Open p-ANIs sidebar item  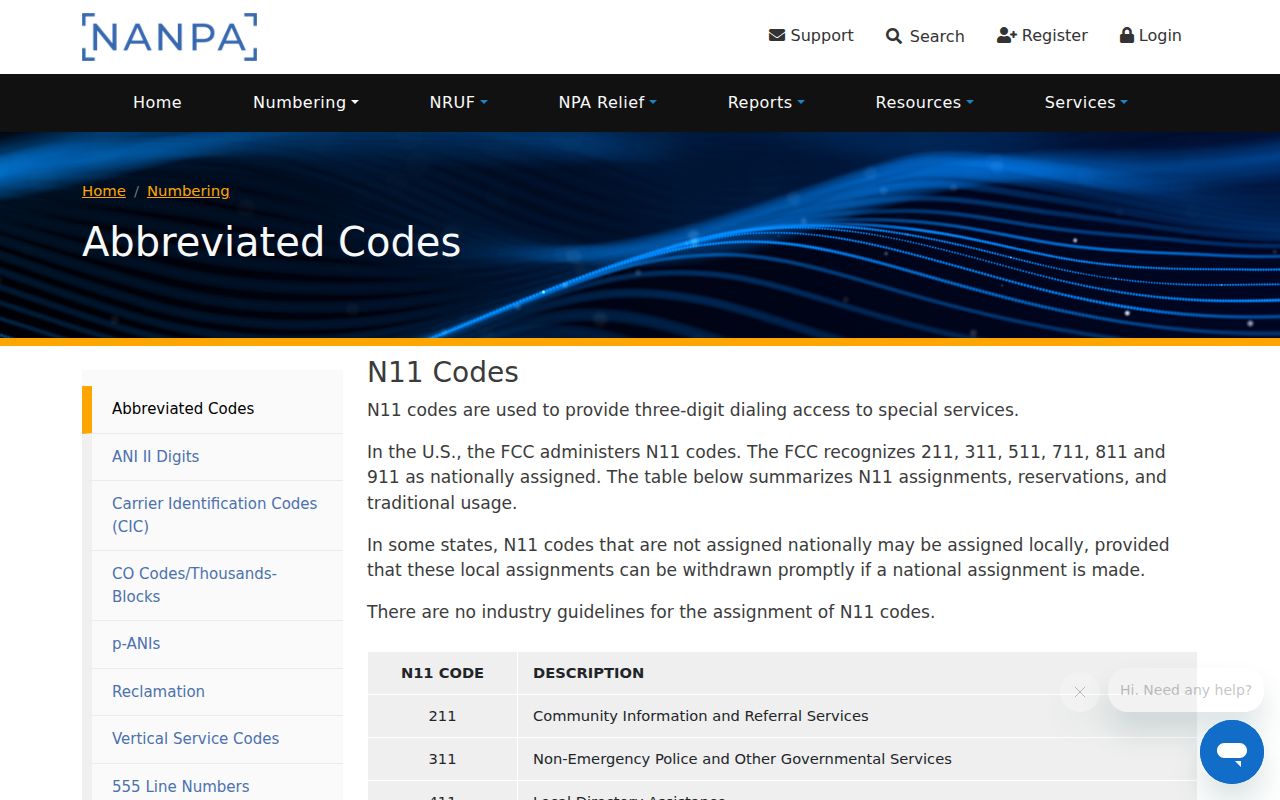coord(217,644)
